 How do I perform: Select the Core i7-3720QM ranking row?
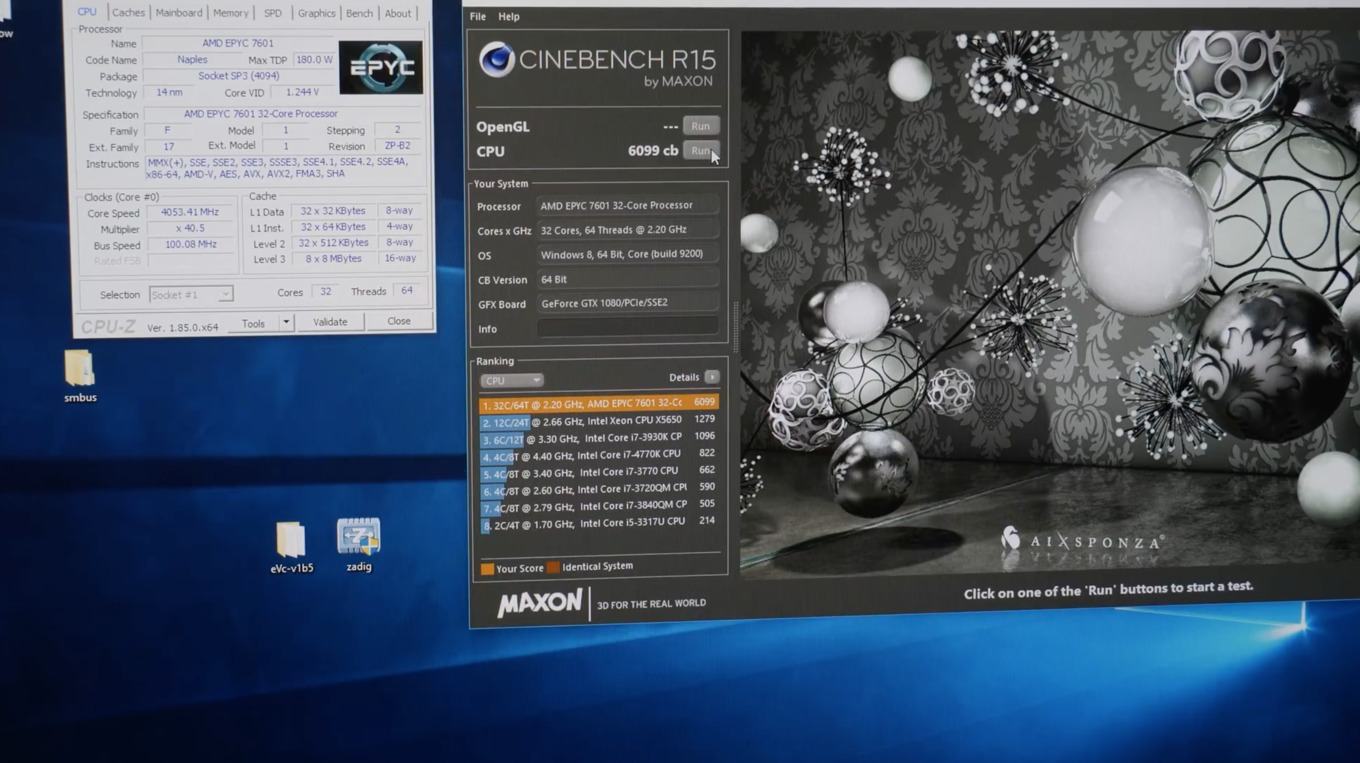[599, 488]
